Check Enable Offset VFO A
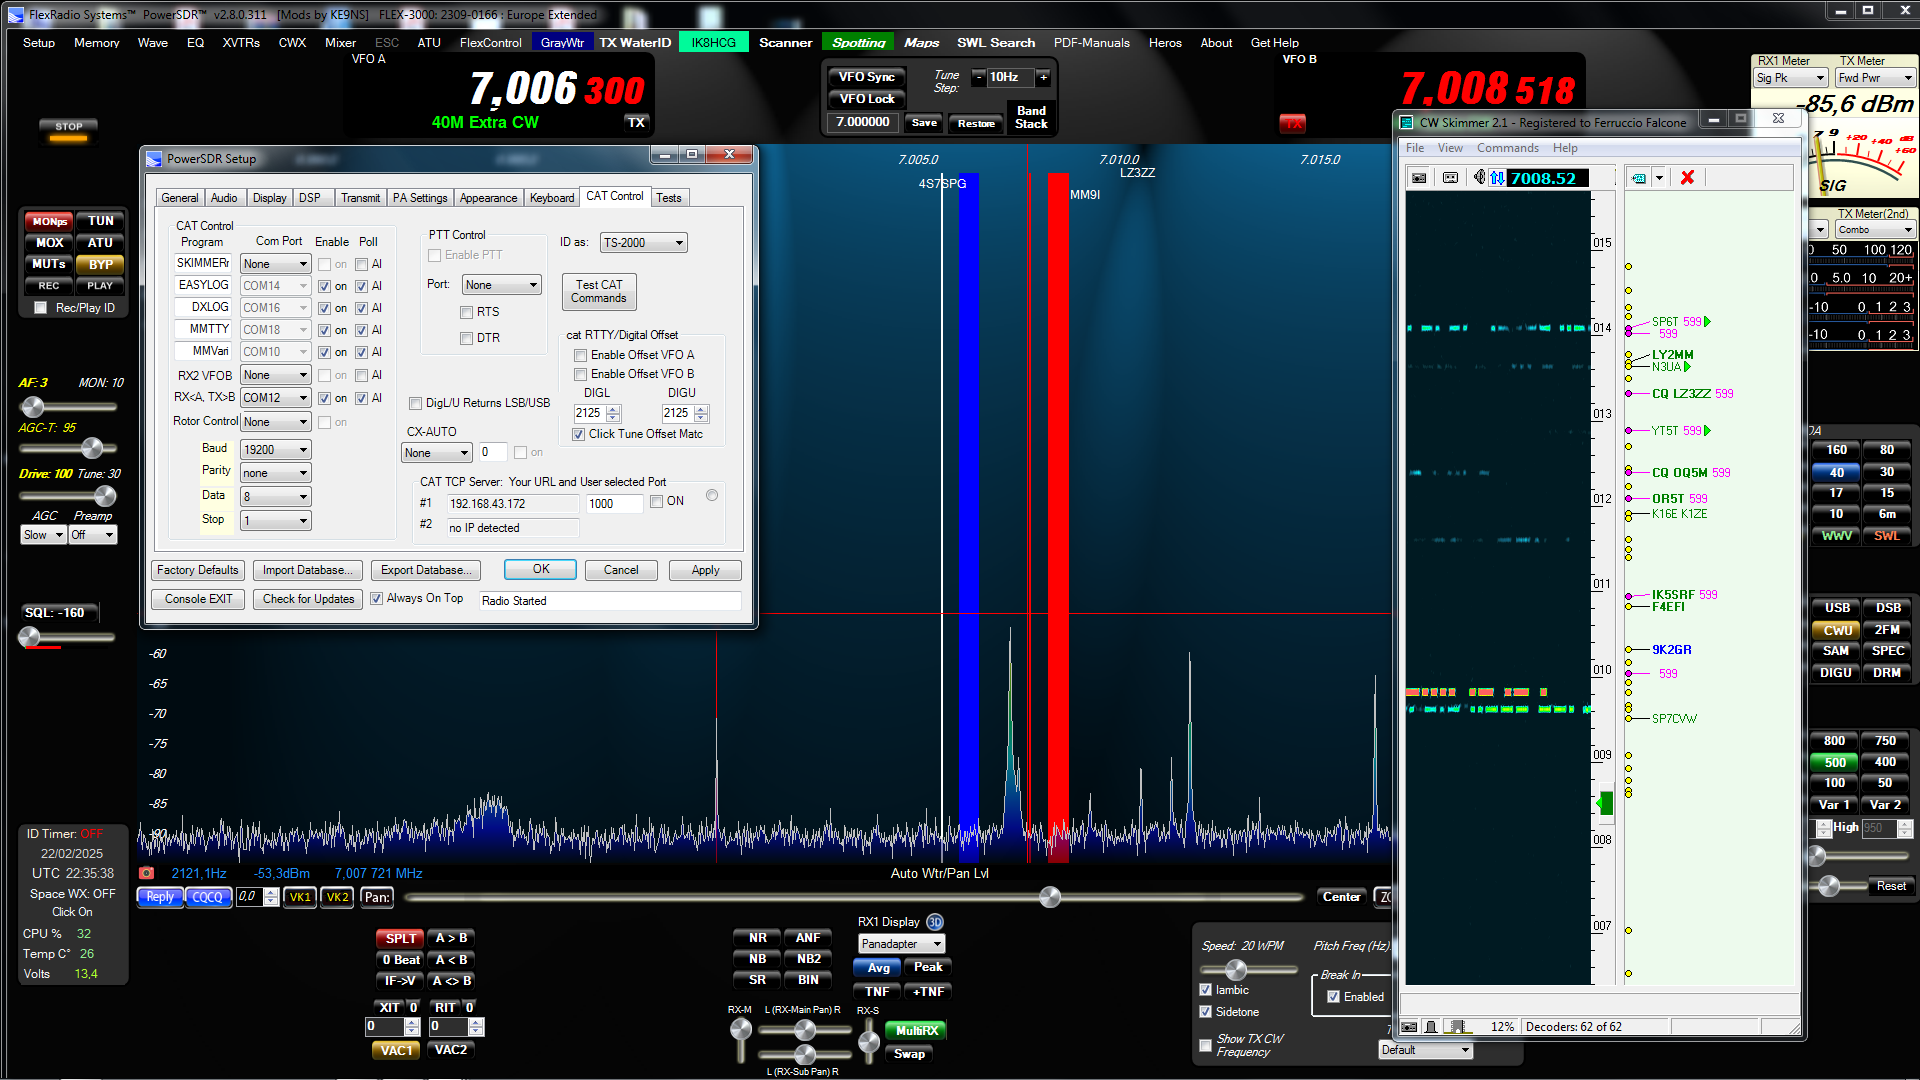 click(580, 355)
